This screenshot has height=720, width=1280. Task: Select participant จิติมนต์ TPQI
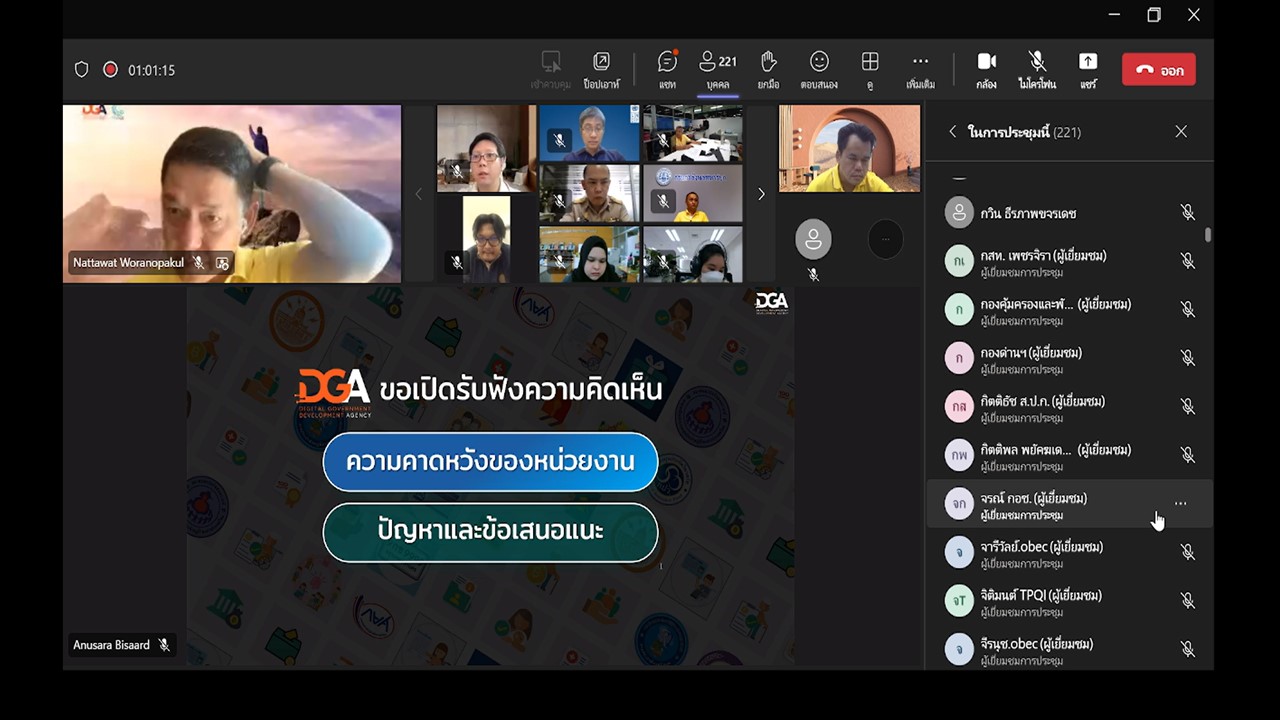(1069, 600)
